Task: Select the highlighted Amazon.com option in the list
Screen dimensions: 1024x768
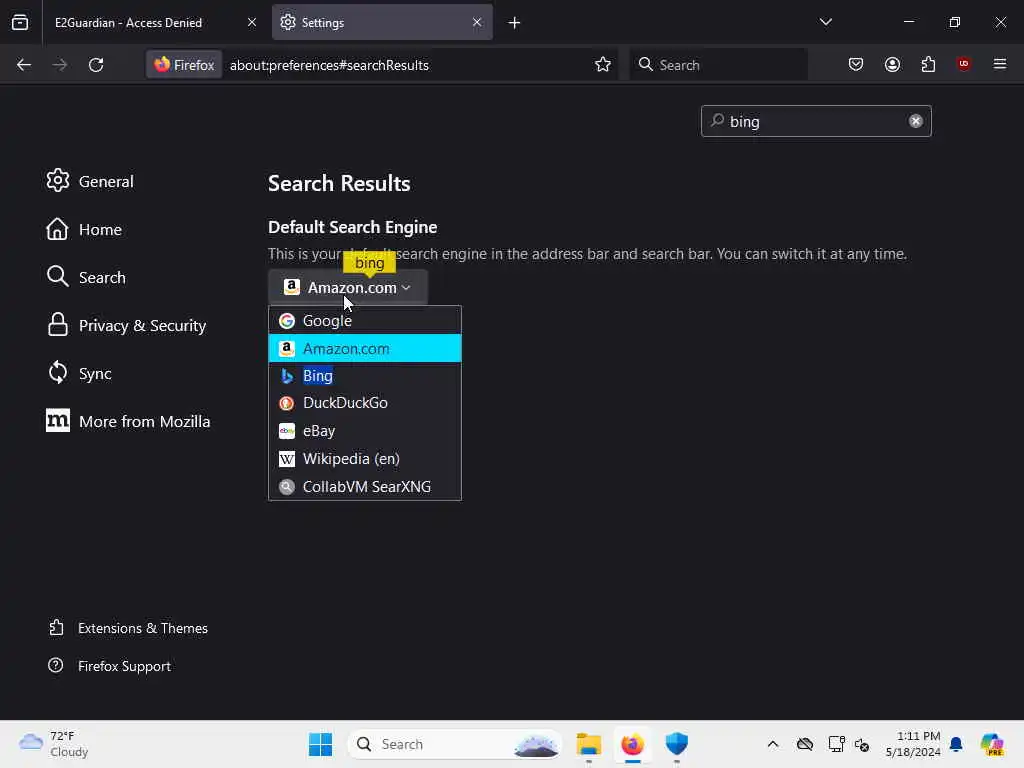Action: [365, 348]
